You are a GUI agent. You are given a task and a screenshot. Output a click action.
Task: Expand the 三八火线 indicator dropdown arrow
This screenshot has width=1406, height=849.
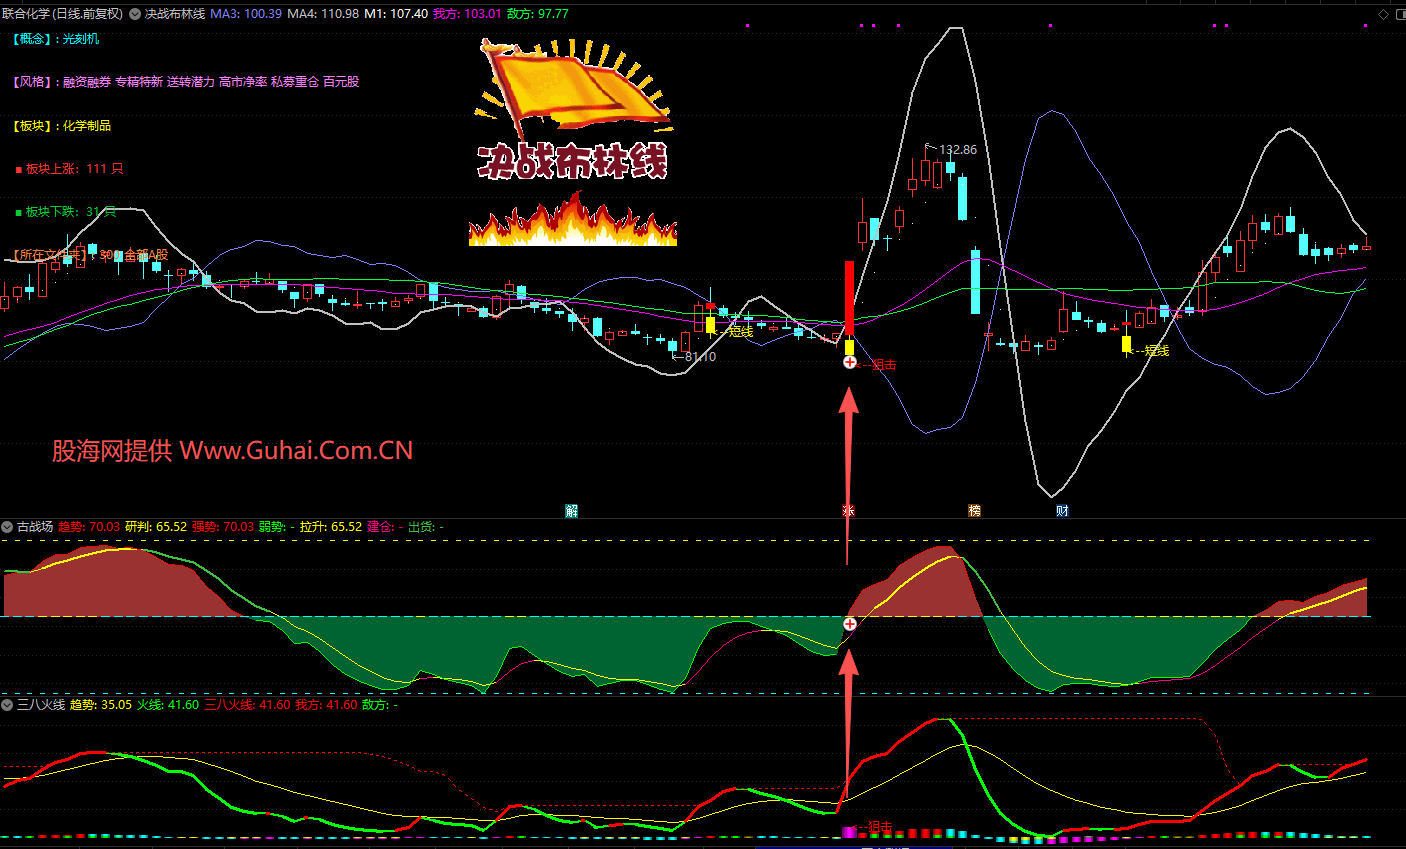(x=8, y=705)
